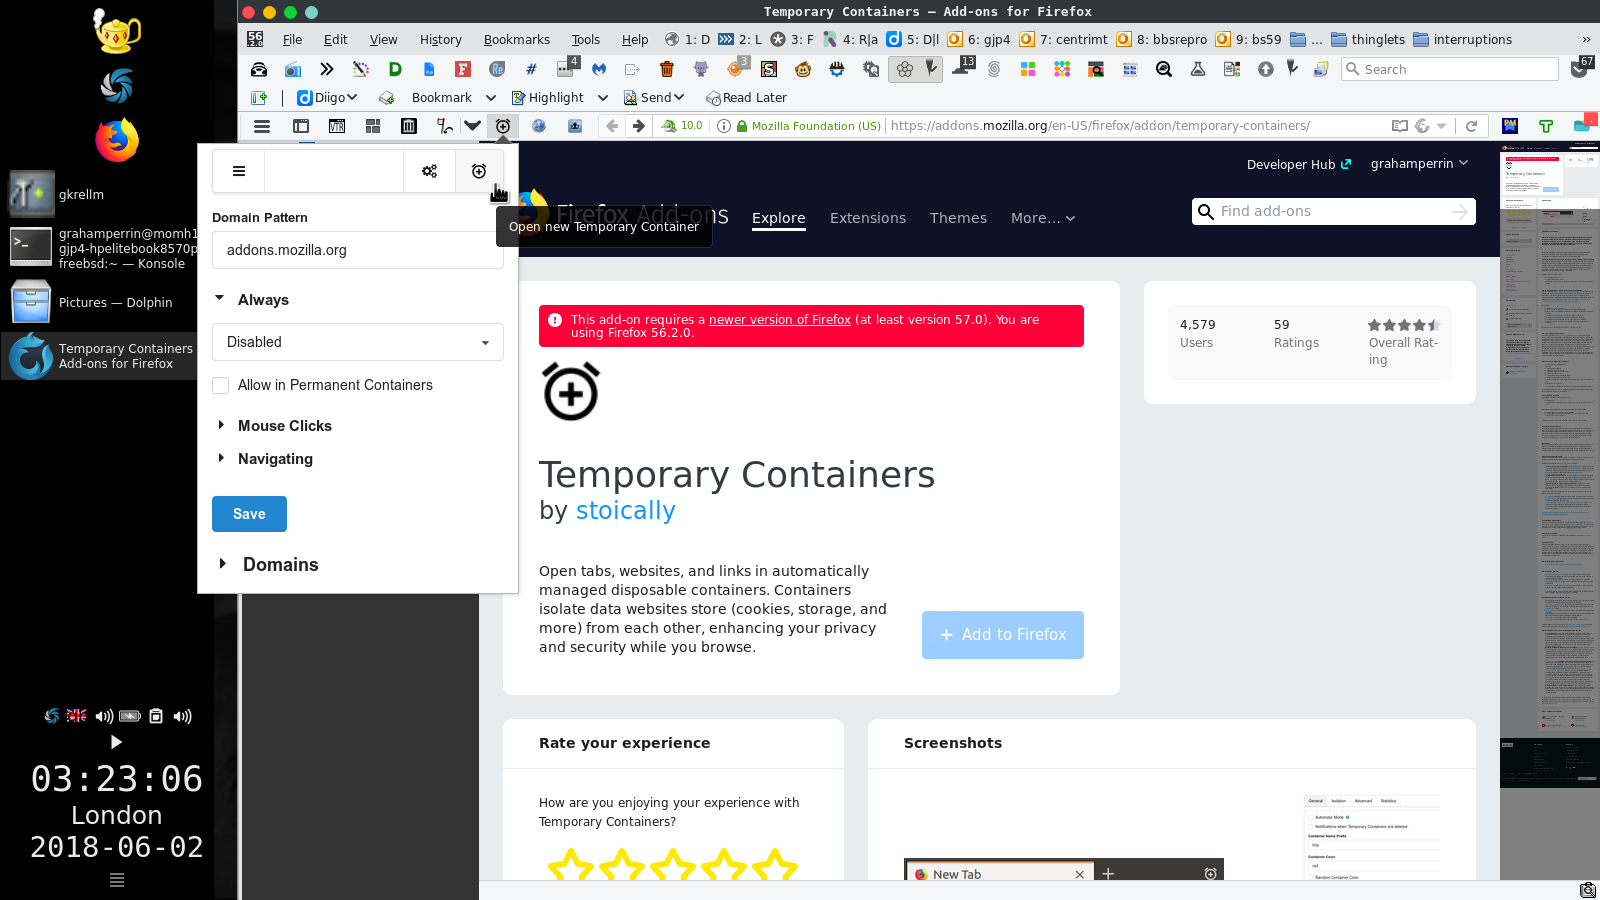Go back with the left arrow button
This screenshot has height=900, width=1600.
612,126
